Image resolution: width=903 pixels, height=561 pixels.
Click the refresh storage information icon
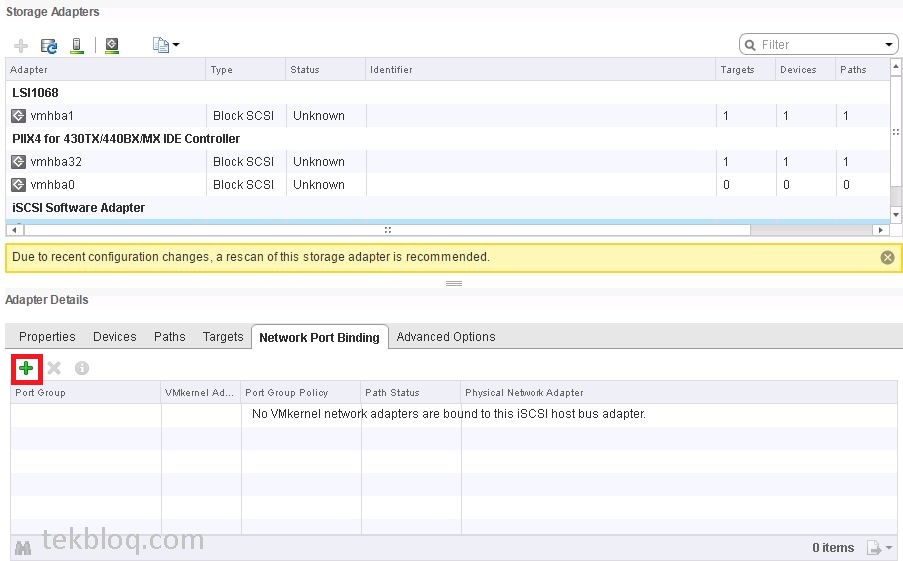(x=49, y=45)
